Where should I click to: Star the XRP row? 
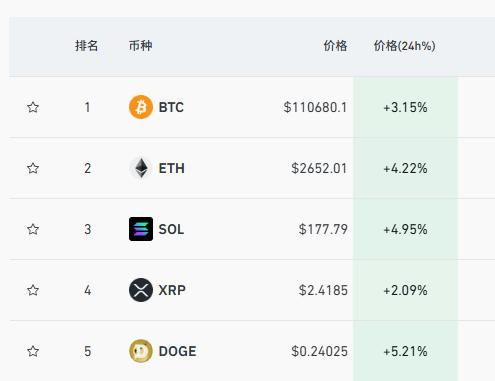(33, 290)
